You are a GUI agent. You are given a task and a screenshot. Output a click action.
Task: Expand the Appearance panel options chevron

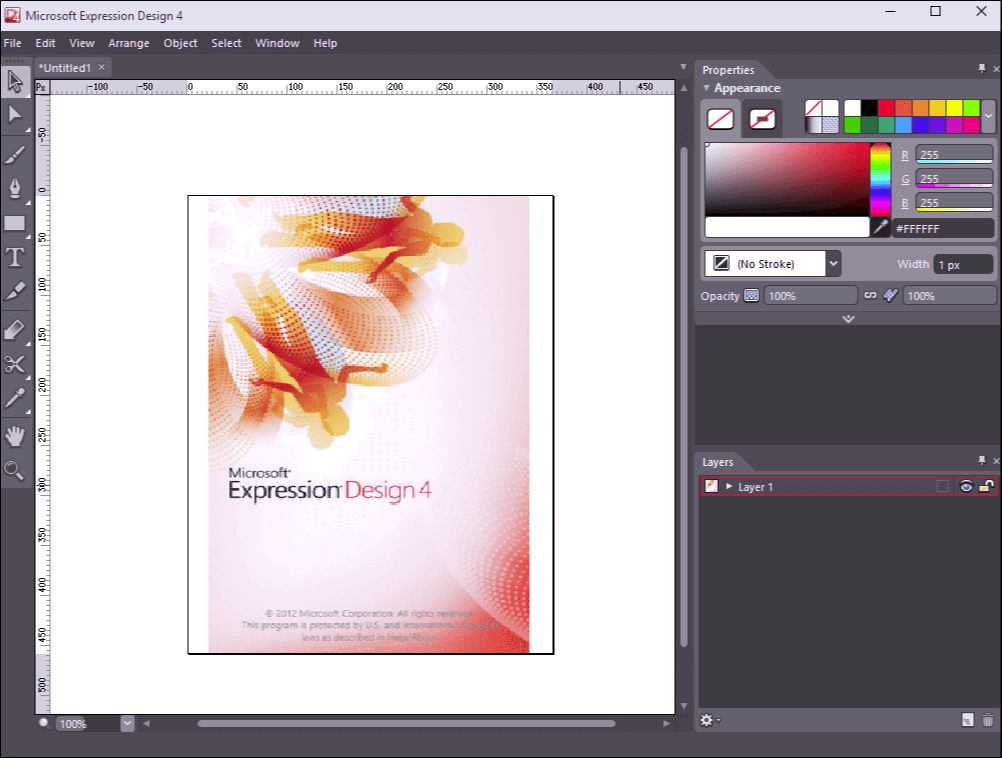pyautogui.click(x=848, y=318)
